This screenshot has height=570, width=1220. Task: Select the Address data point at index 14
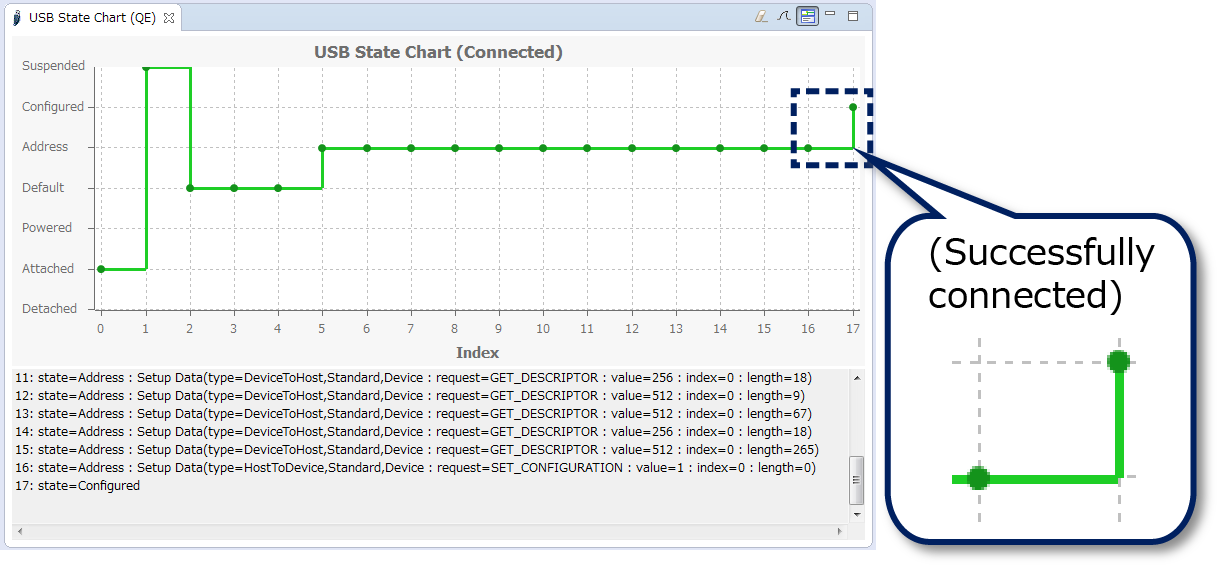tap(720, 148)
